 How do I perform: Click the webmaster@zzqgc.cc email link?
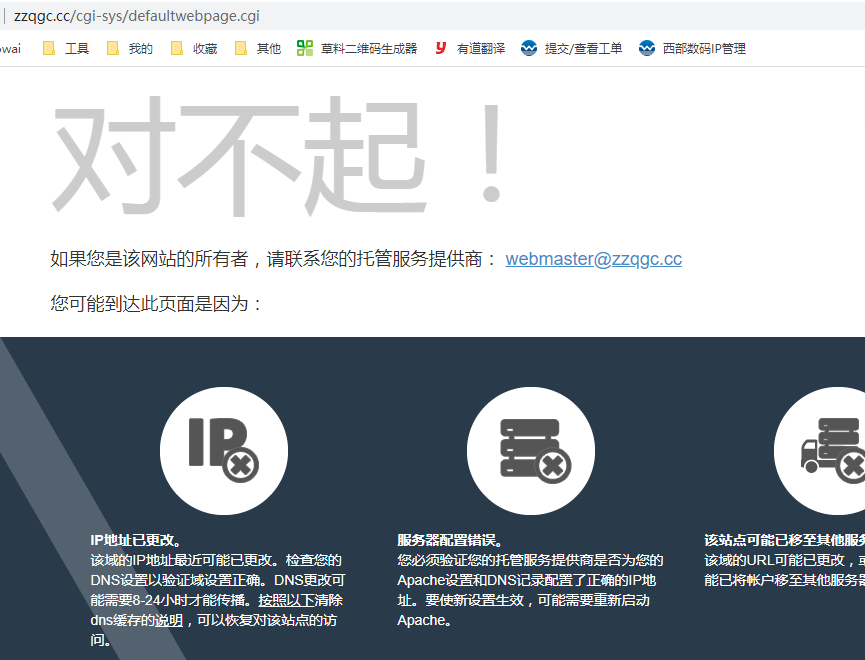593,259
